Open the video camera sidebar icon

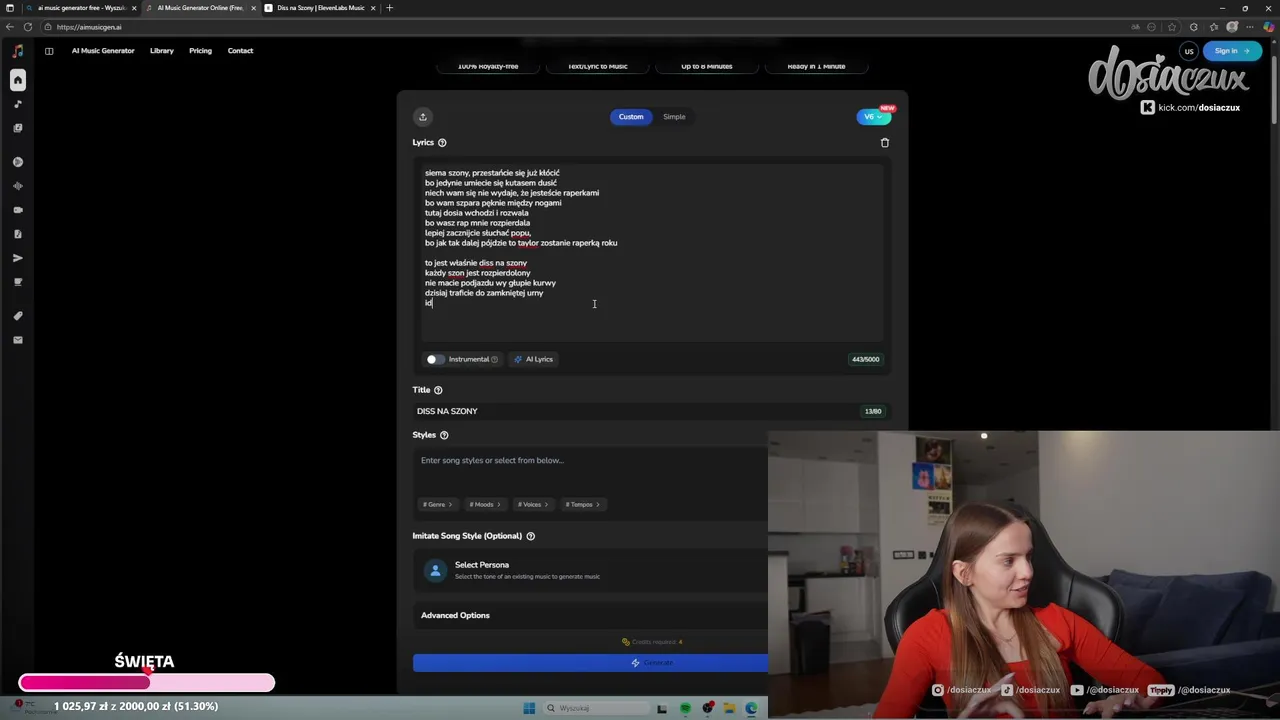pos(18,210)
